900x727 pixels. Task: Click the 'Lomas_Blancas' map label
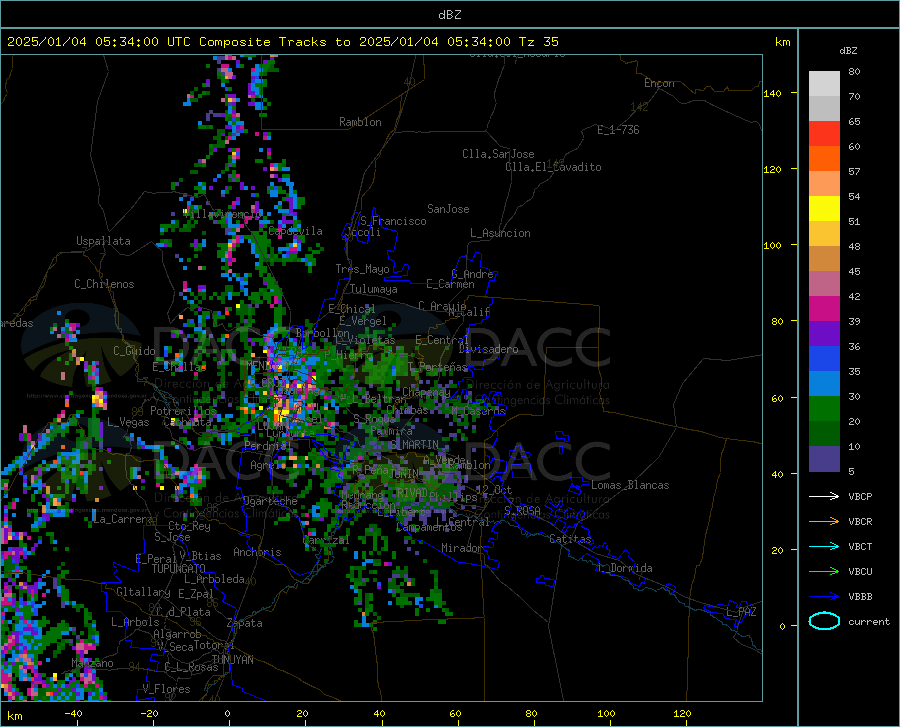coord(630,485)
